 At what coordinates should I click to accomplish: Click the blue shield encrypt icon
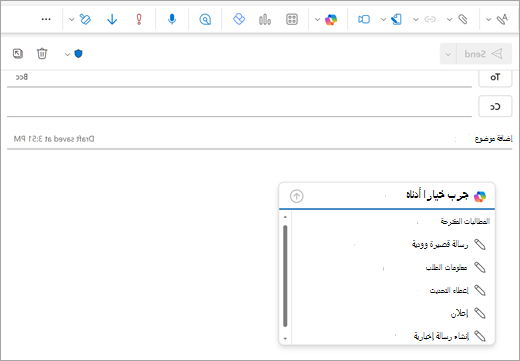coord(78,53)
